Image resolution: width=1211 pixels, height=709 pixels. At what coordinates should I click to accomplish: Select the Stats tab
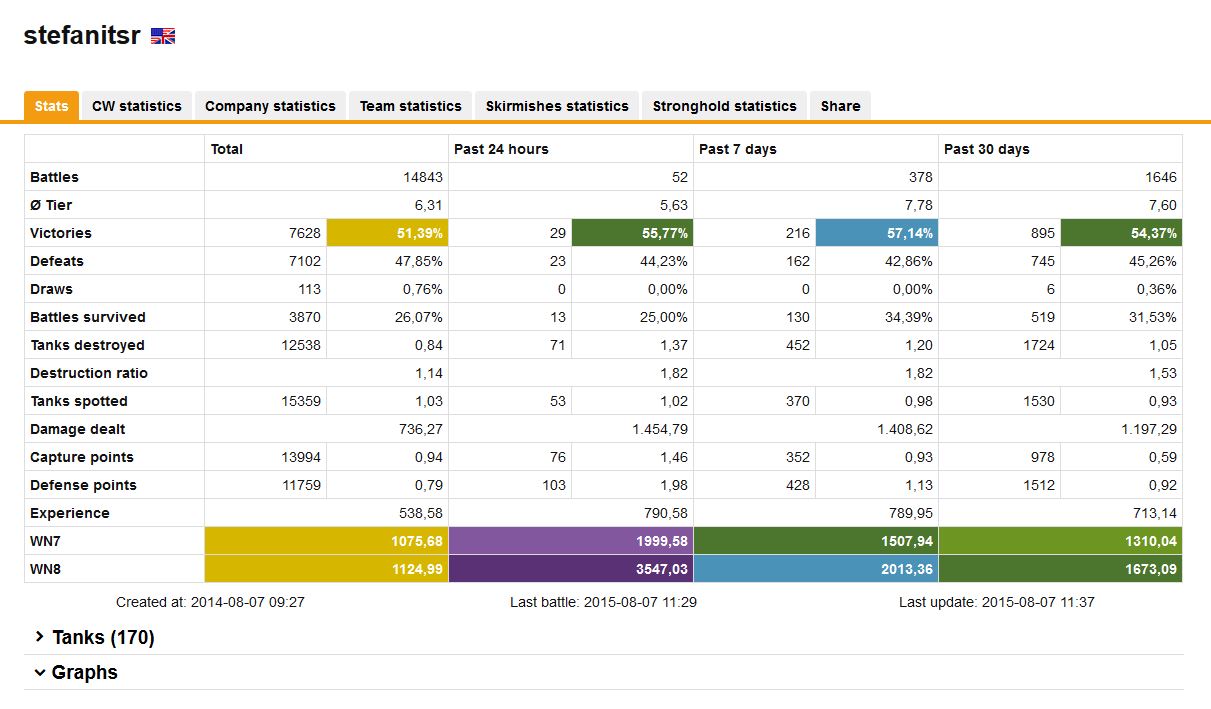click(51, 106)
